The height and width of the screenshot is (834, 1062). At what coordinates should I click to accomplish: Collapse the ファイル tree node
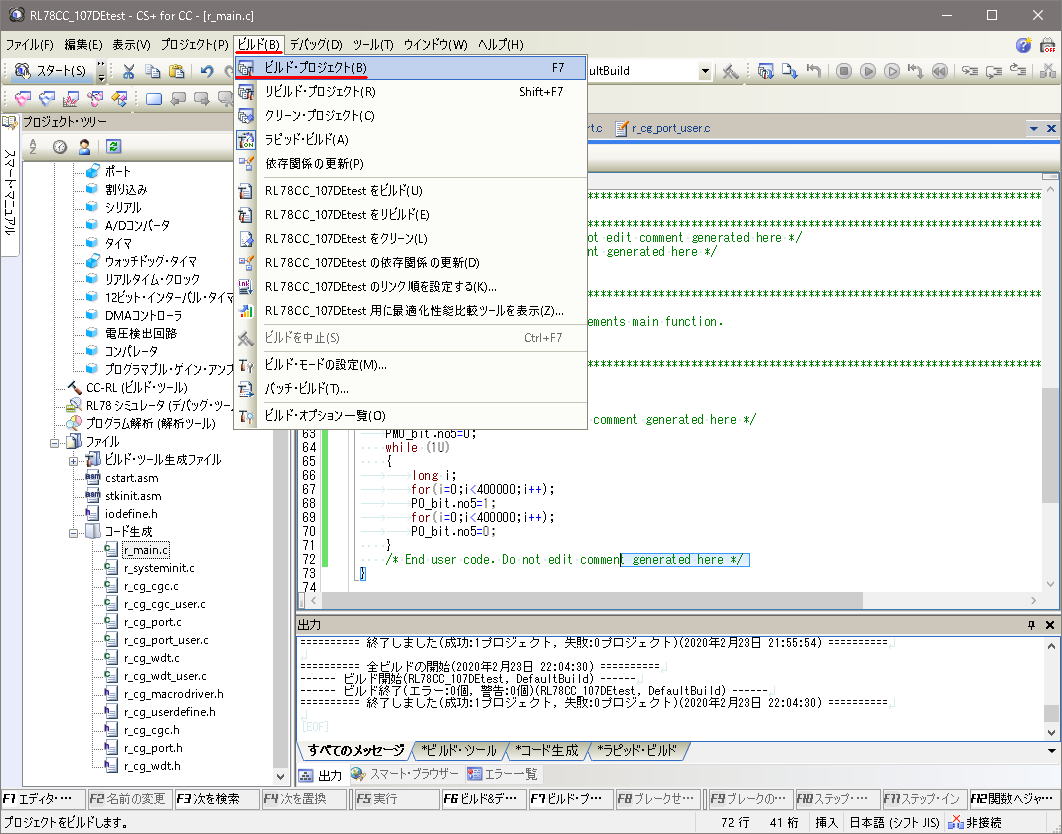pos(55,442)
